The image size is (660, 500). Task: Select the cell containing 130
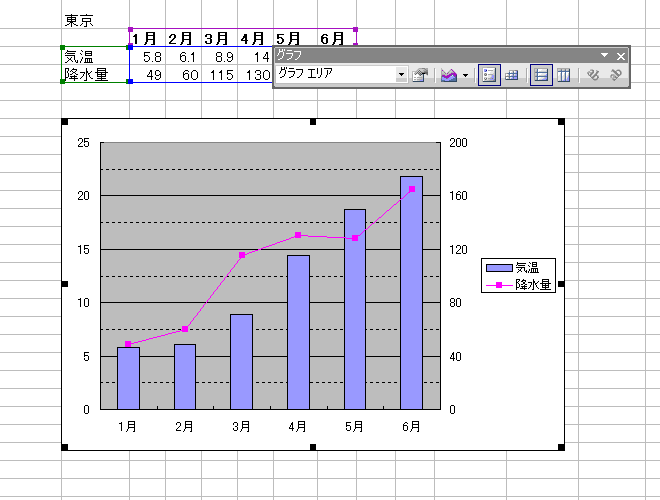pos(255,74)
